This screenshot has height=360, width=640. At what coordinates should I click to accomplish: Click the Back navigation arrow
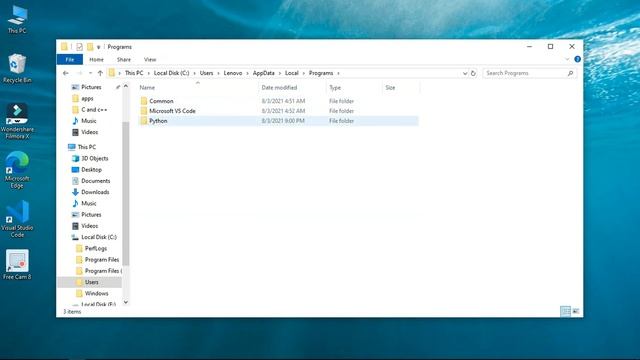click(x=66, y=73)
